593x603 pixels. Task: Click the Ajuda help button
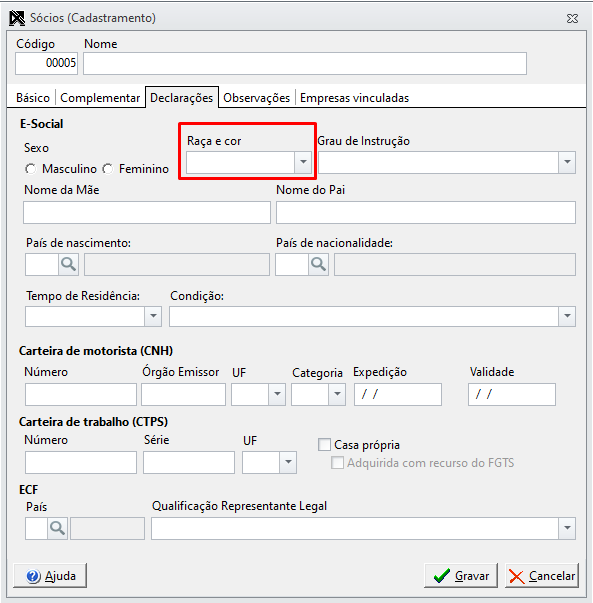point(50,576)
